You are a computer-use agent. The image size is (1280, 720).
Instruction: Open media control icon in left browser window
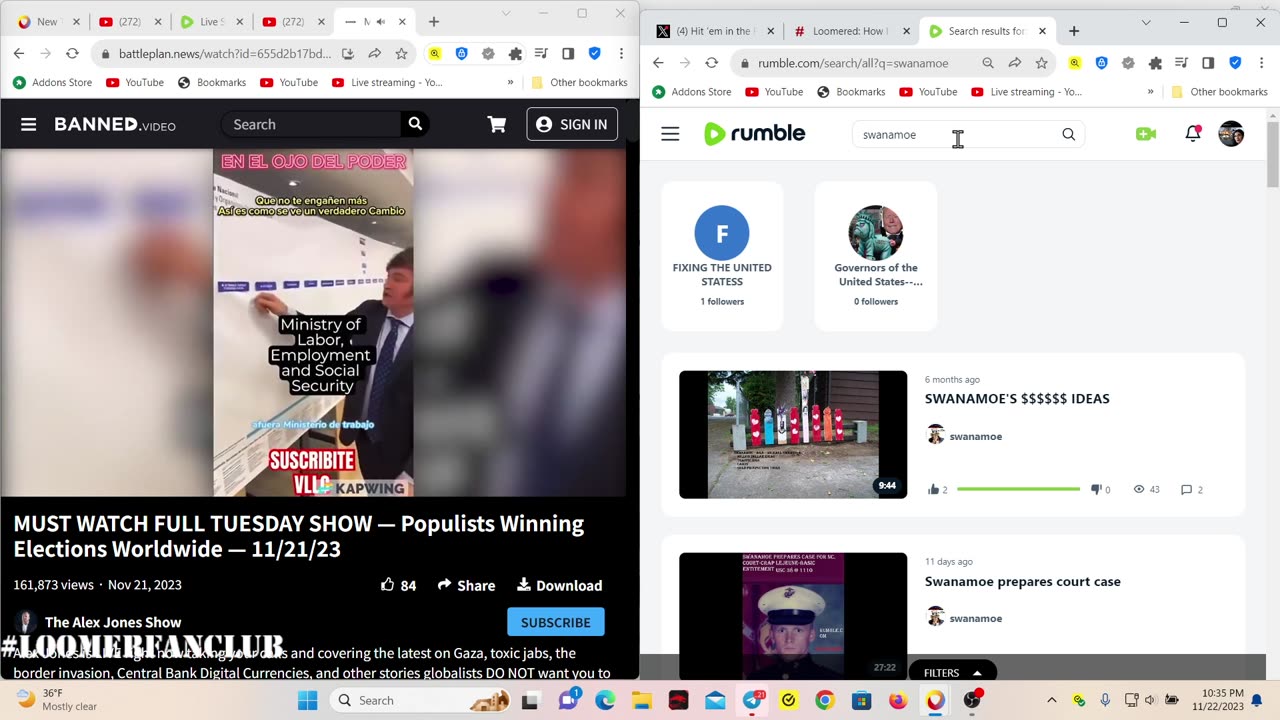541,53
